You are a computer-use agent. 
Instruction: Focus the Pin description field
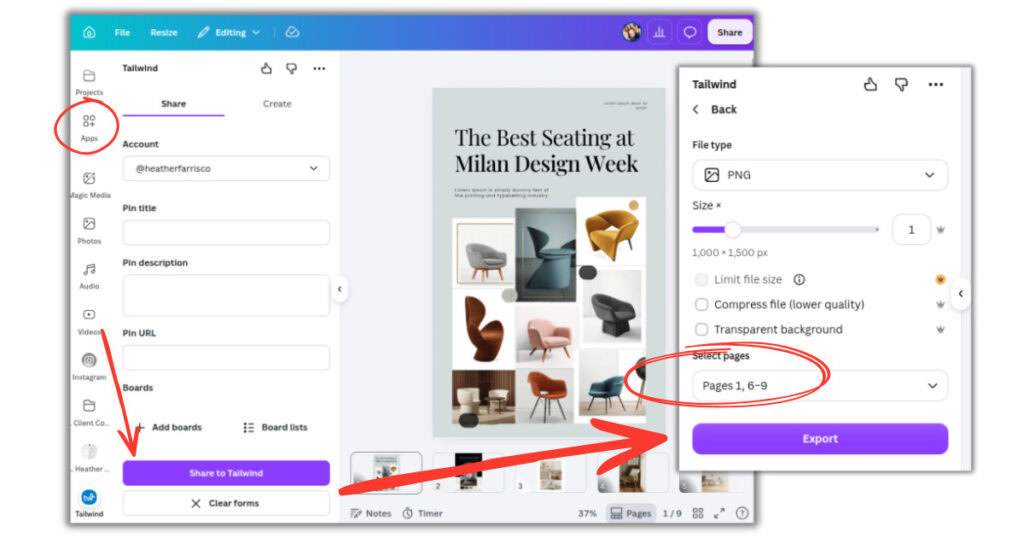tap(226, 295)
